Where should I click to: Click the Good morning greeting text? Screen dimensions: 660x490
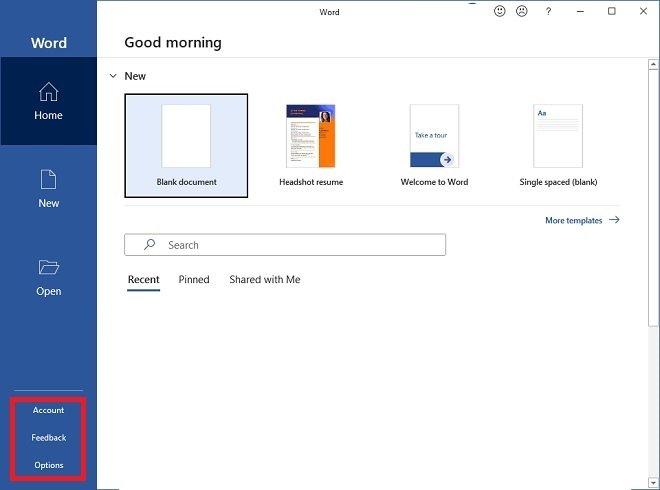point(173,43)
